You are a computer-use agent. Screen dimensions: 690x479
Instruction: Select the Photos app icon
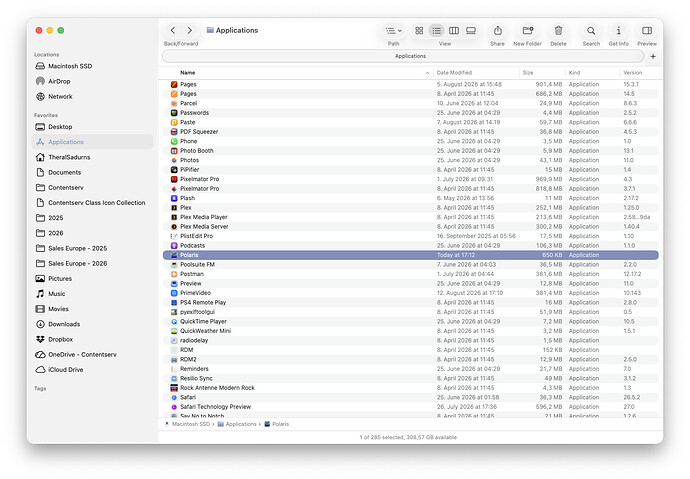coord(174,160)
